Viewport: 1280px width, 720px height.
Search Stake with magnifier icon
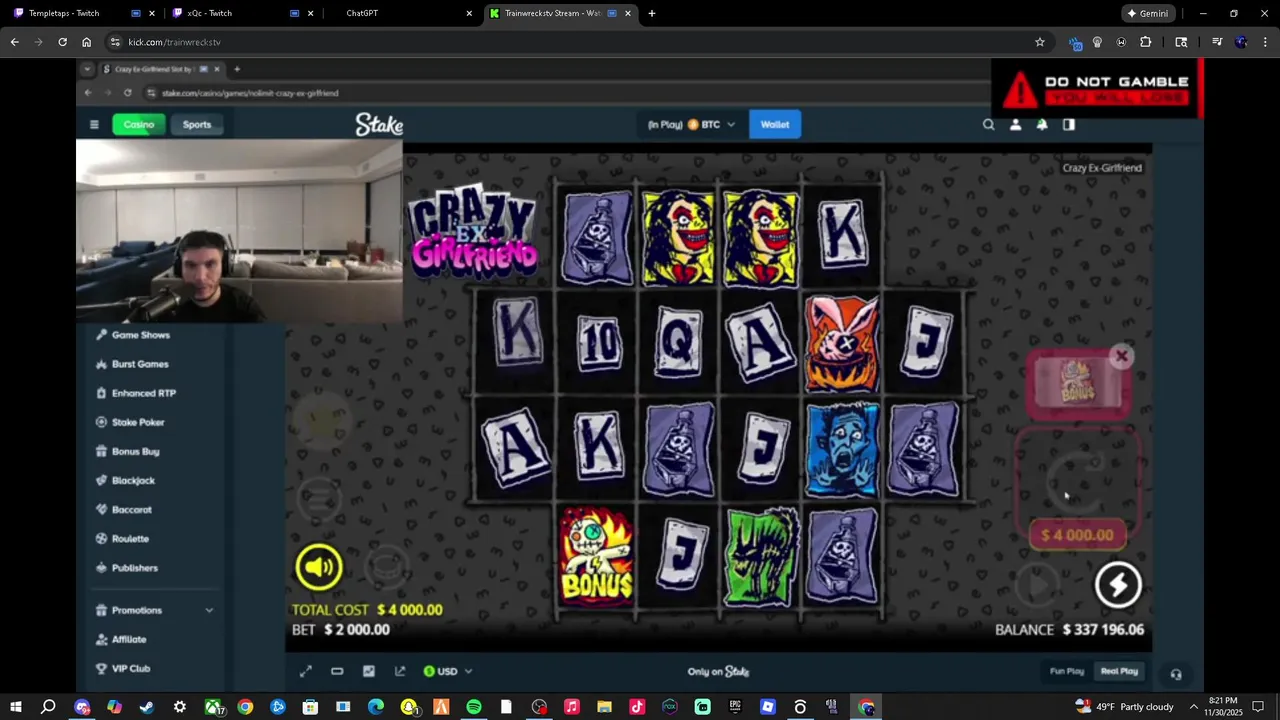989,125
